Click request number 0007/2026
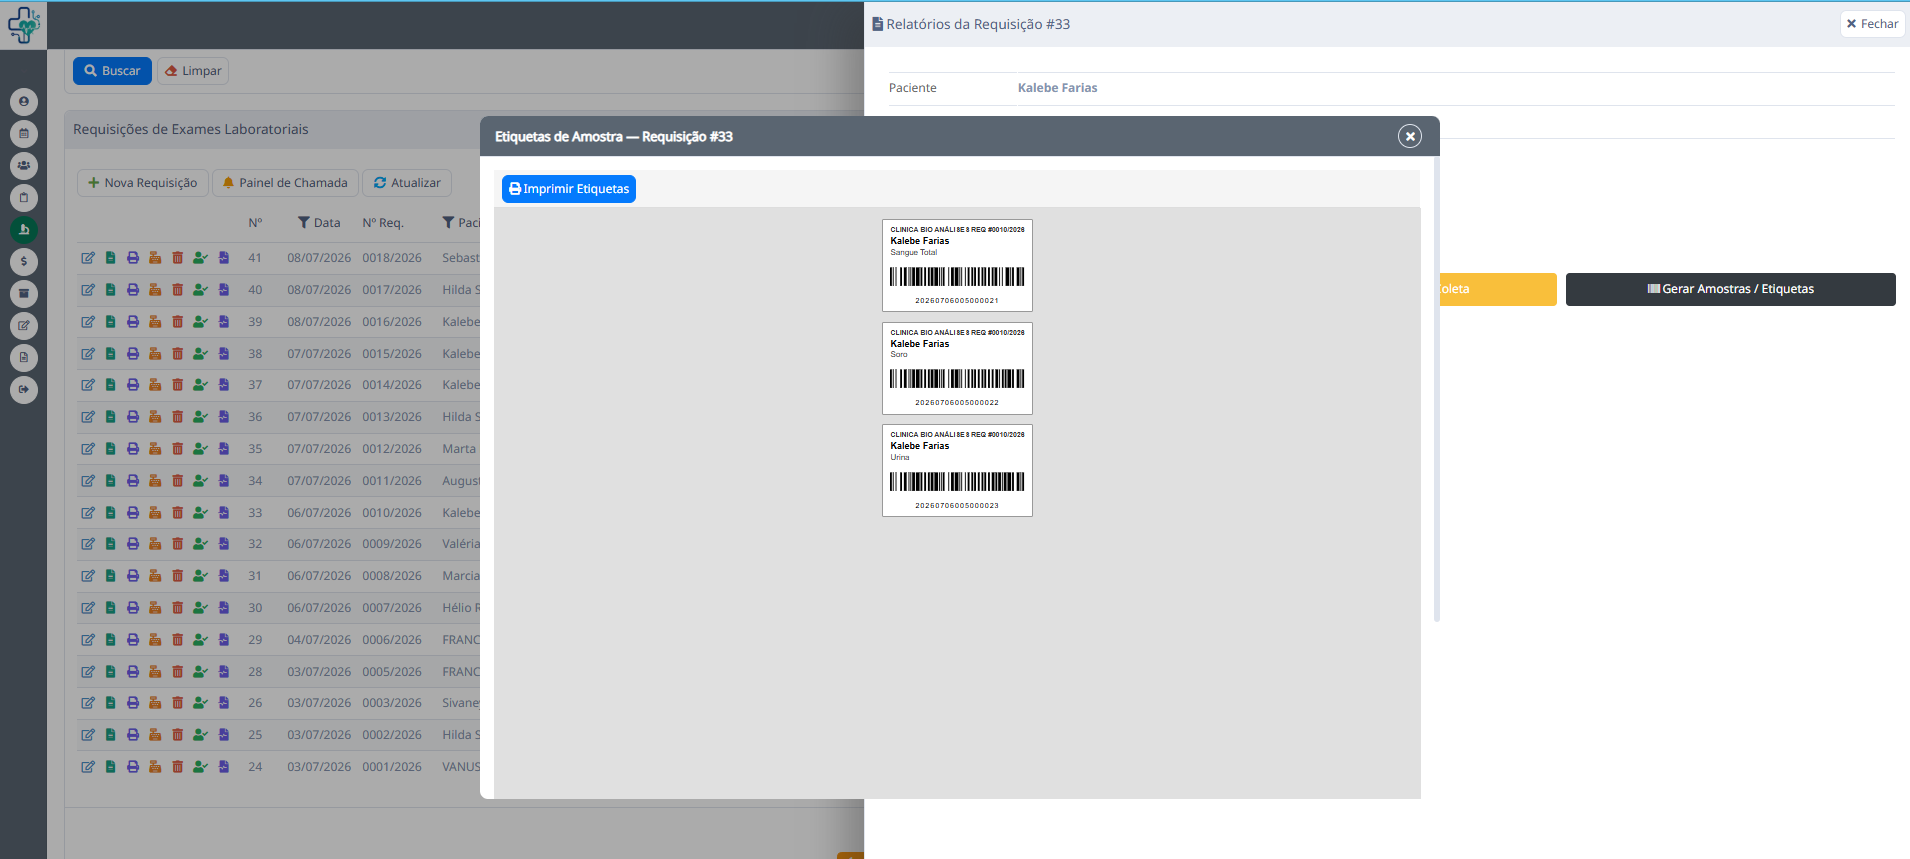This screenshot has height=859, width=1910. pyautogui.click(x=392, y=608)
